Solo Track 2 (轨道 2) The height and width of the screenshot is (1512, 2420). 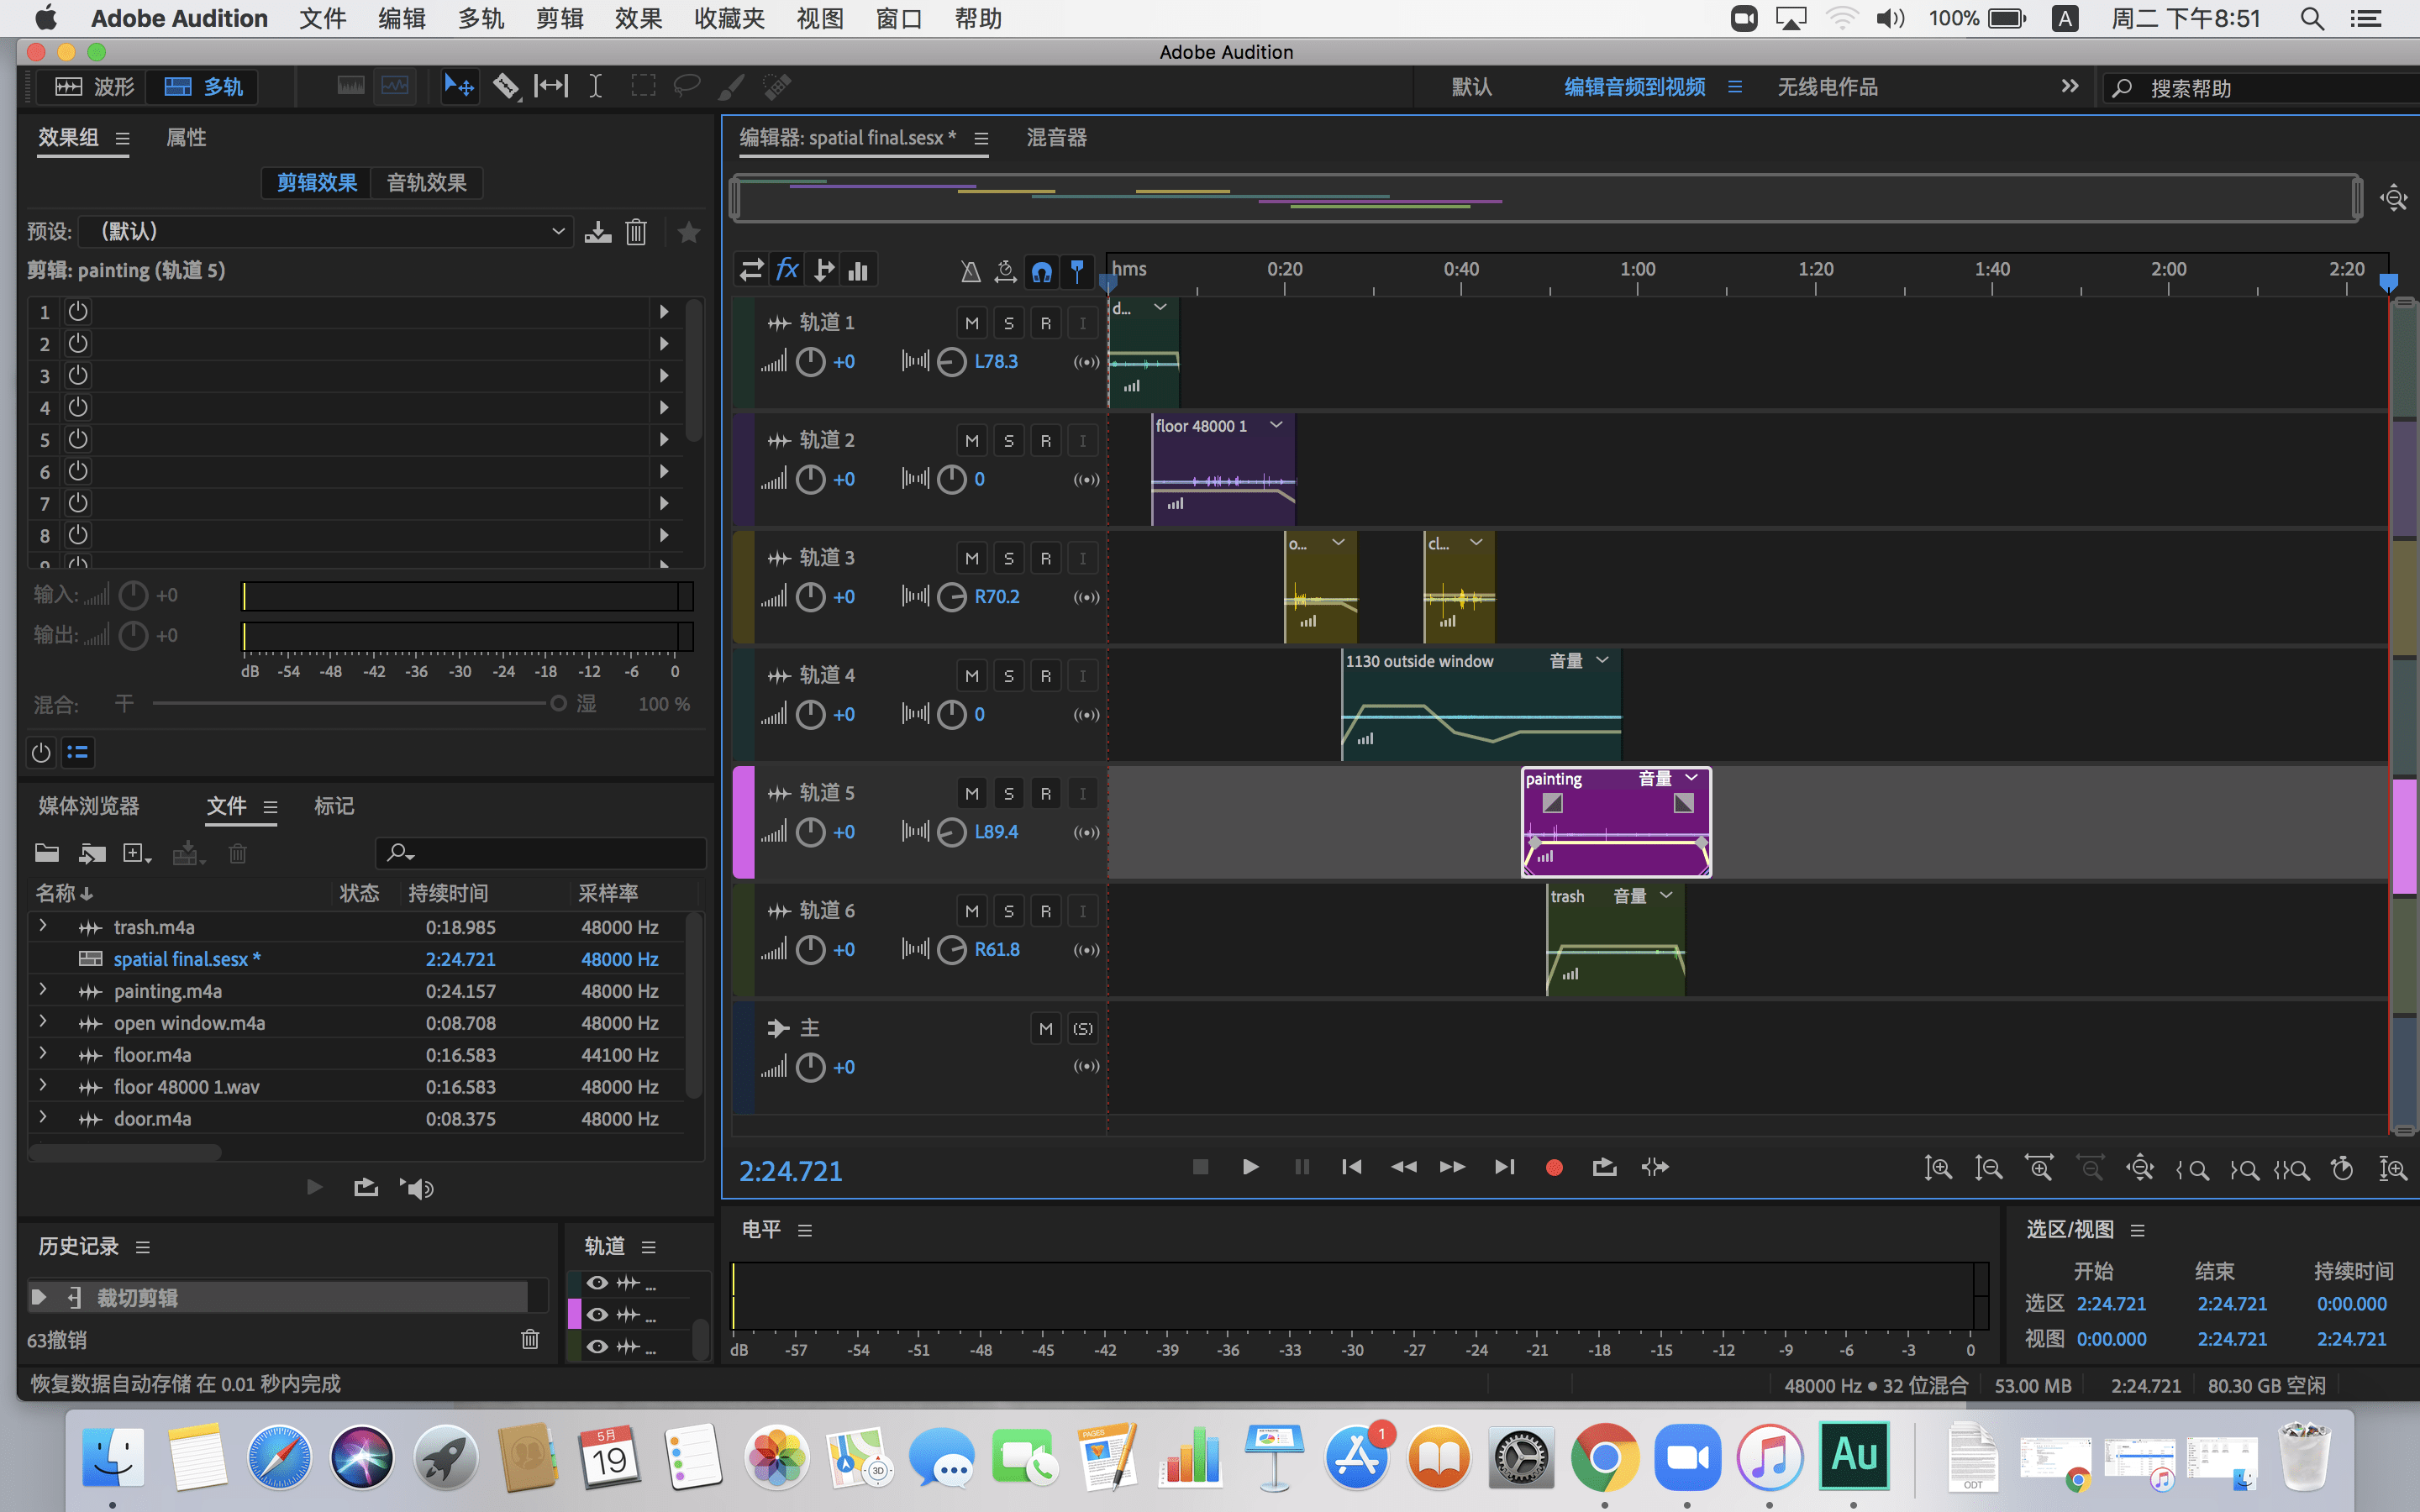click(1008, 441)
